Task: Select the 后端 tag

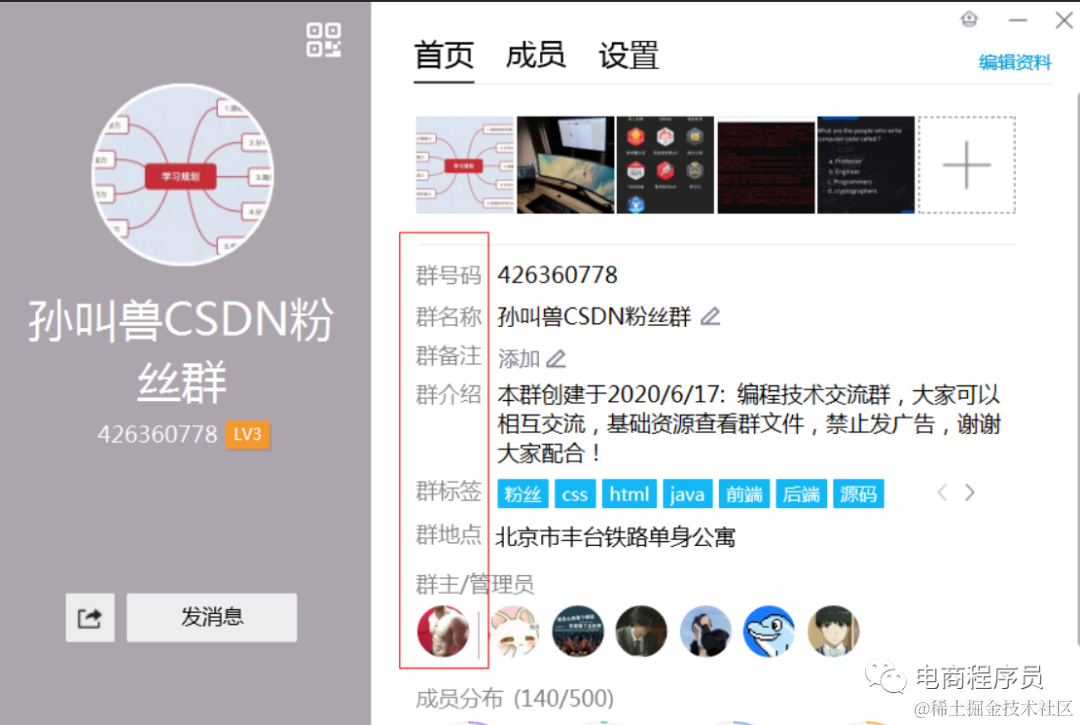Action: click(x=801, y=494)
